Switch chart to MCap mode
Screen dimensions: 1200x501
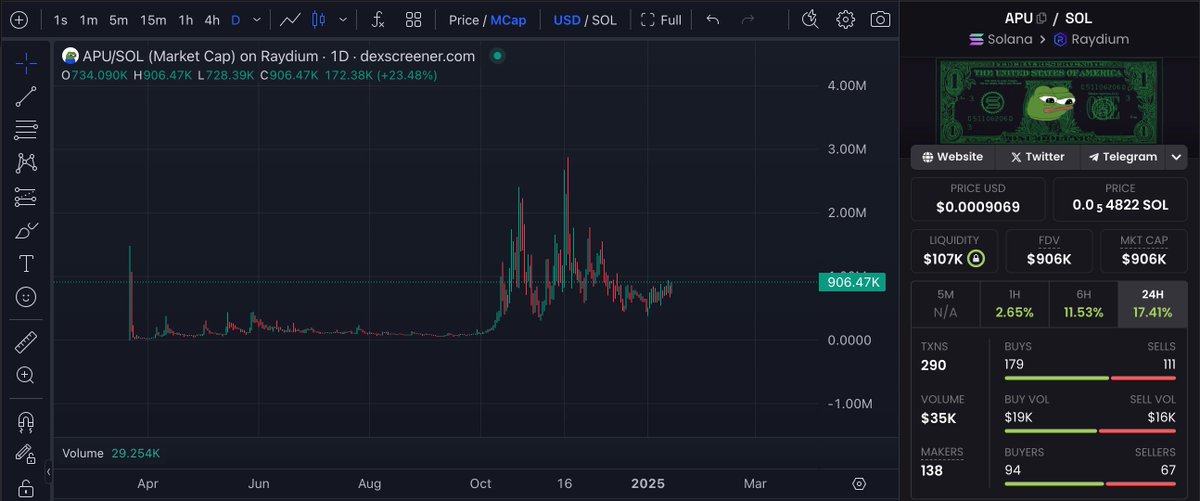click(x=509, y=20)
